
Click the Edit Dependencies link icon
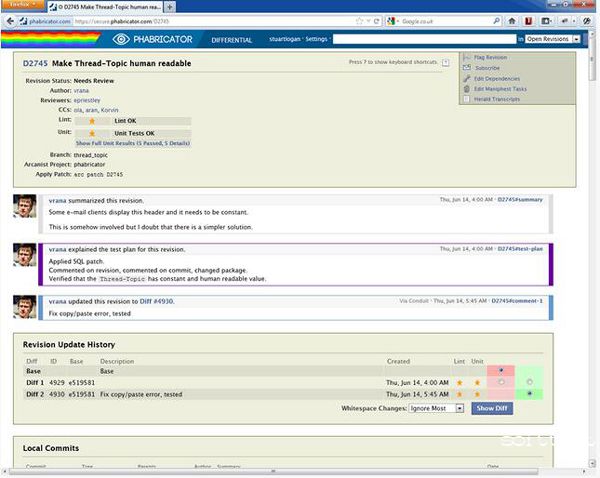pyautogui.click(x=466, y=78)
